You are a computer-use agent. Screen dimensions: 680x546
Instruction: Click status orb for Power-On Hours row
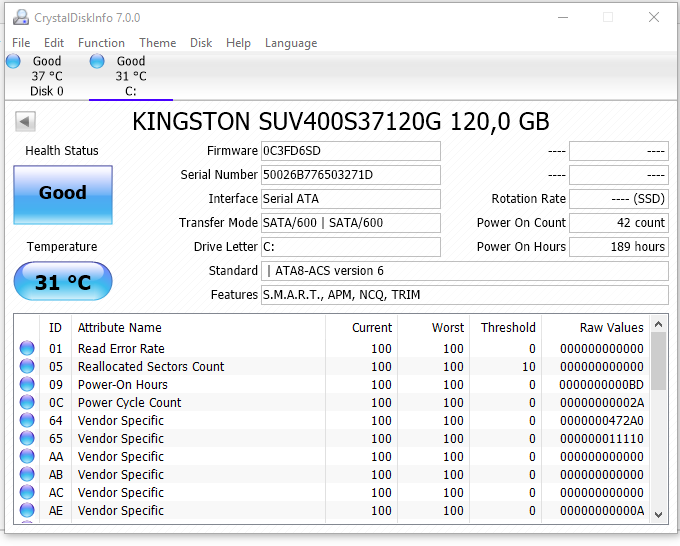27,384
